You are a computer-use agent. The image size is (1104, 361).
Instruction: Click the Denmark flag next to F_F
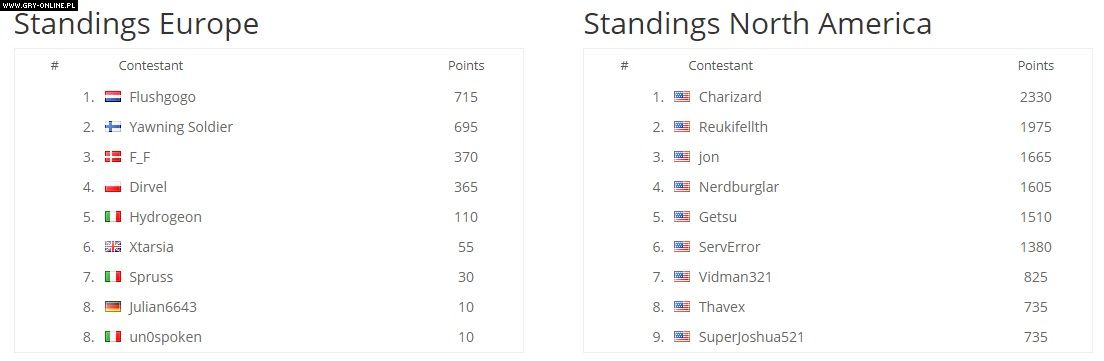point(113,157)
